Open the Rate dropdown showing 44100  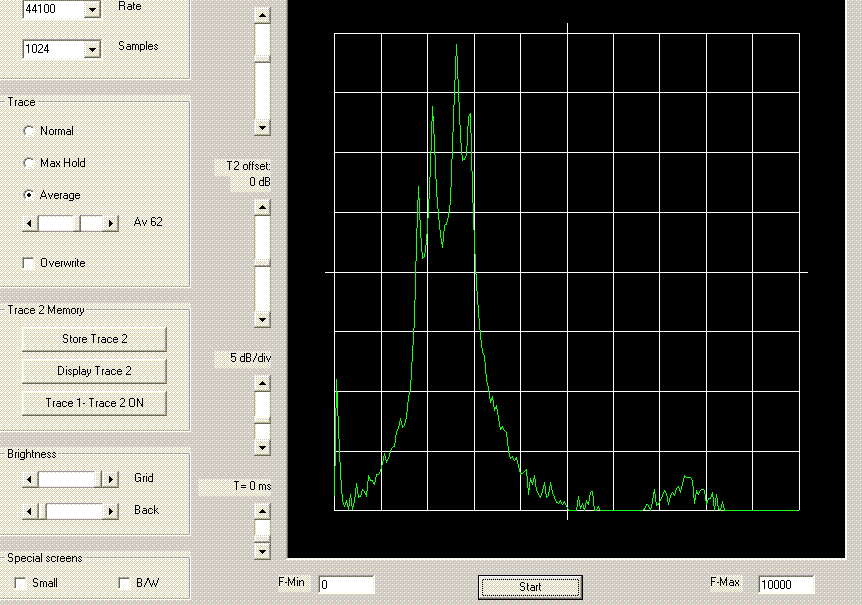(92, 9)
